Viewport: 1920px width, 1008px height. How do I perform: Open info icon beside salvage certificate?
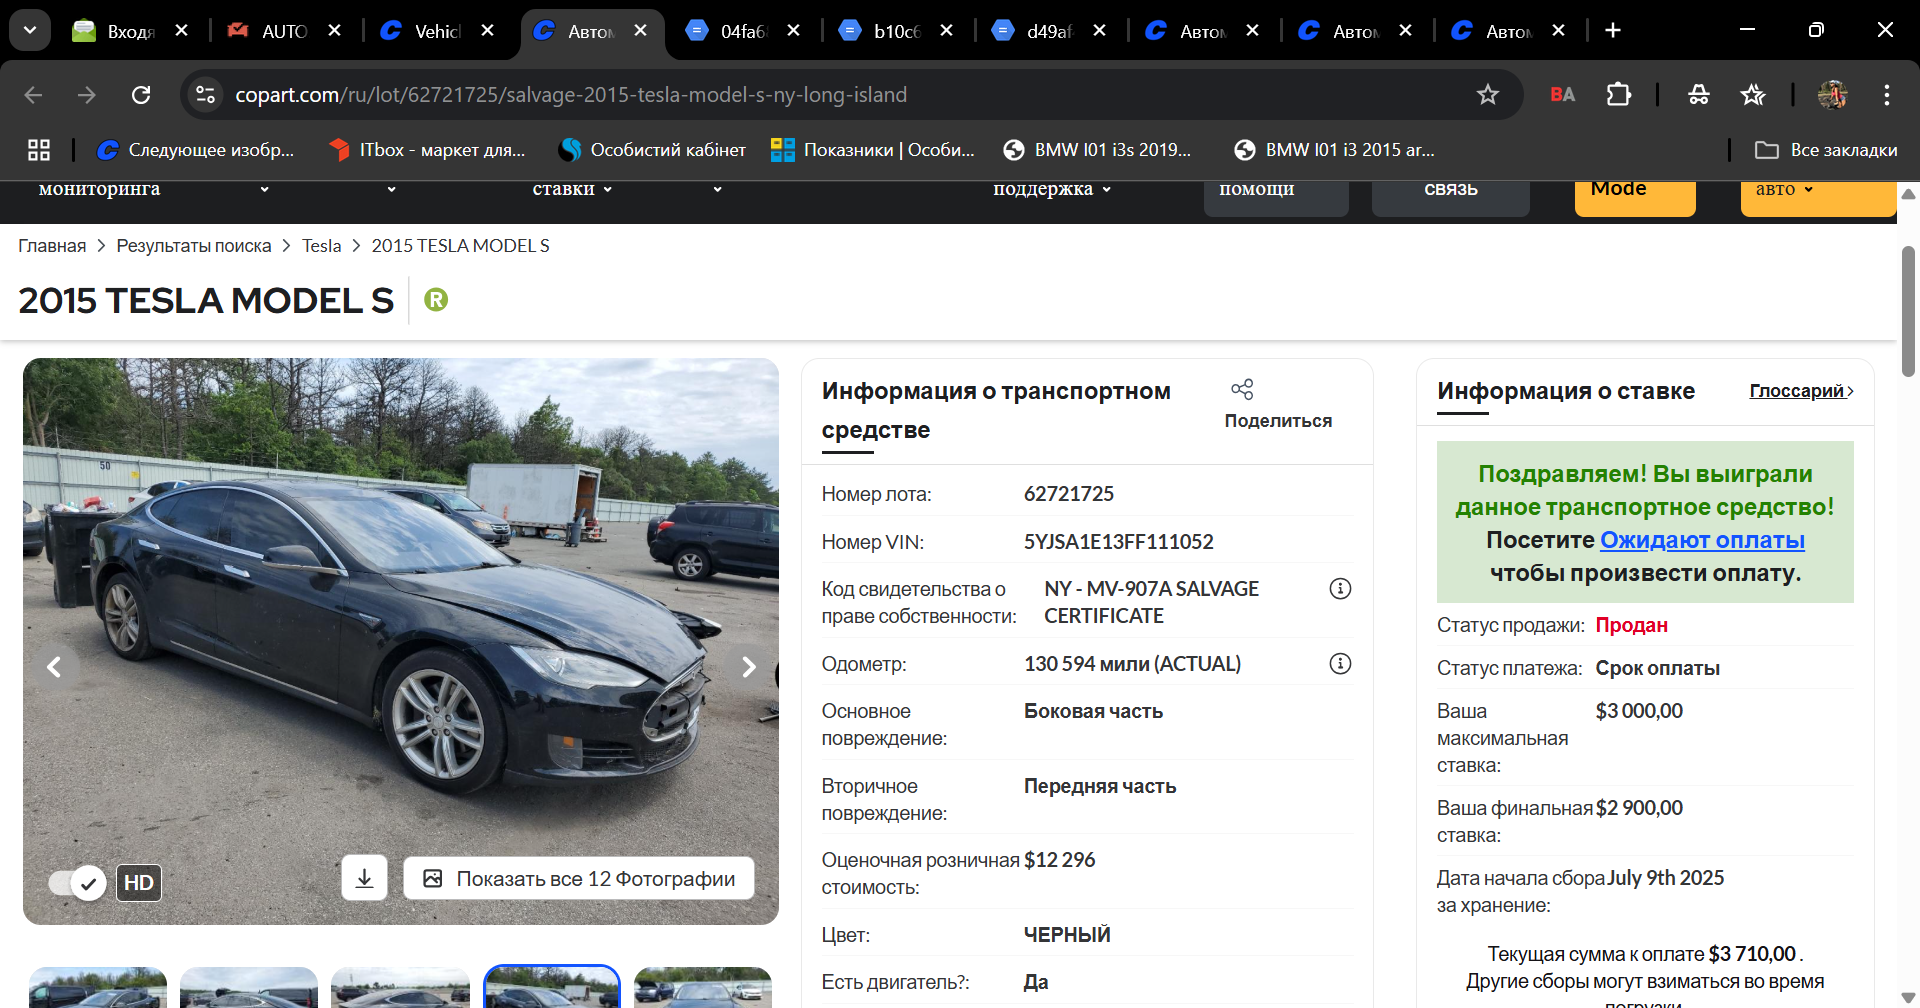[1340, 589]
